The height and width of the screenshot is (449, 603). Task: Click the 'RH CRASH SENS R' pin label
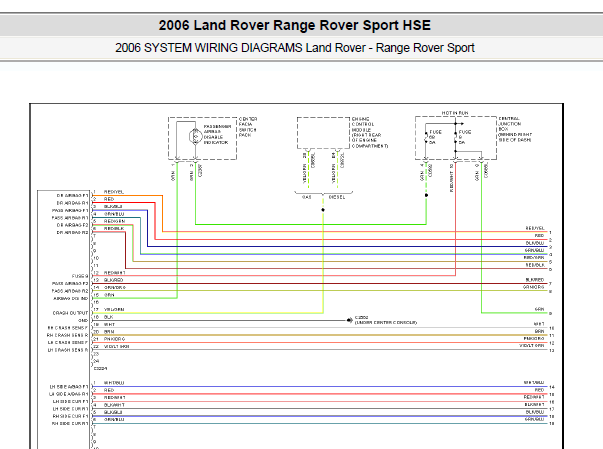click(x=68, y=335)
